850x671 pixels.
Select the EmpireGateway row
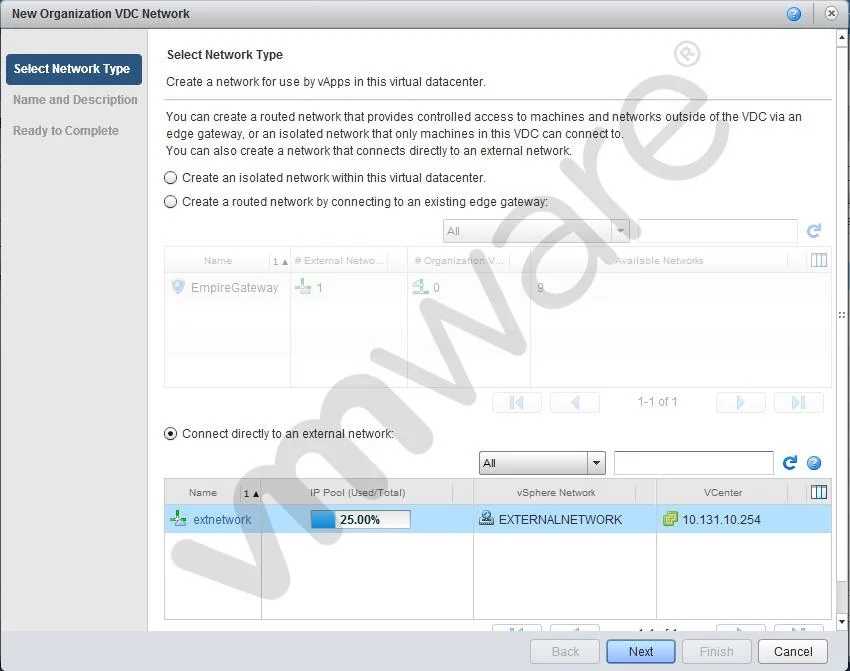coord(498,287)
